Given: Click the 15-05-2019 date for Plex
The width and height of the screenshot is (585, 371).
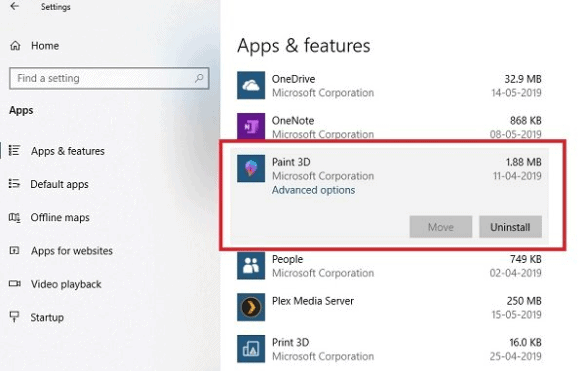Looking at the screenshot, I should [516, 315].
